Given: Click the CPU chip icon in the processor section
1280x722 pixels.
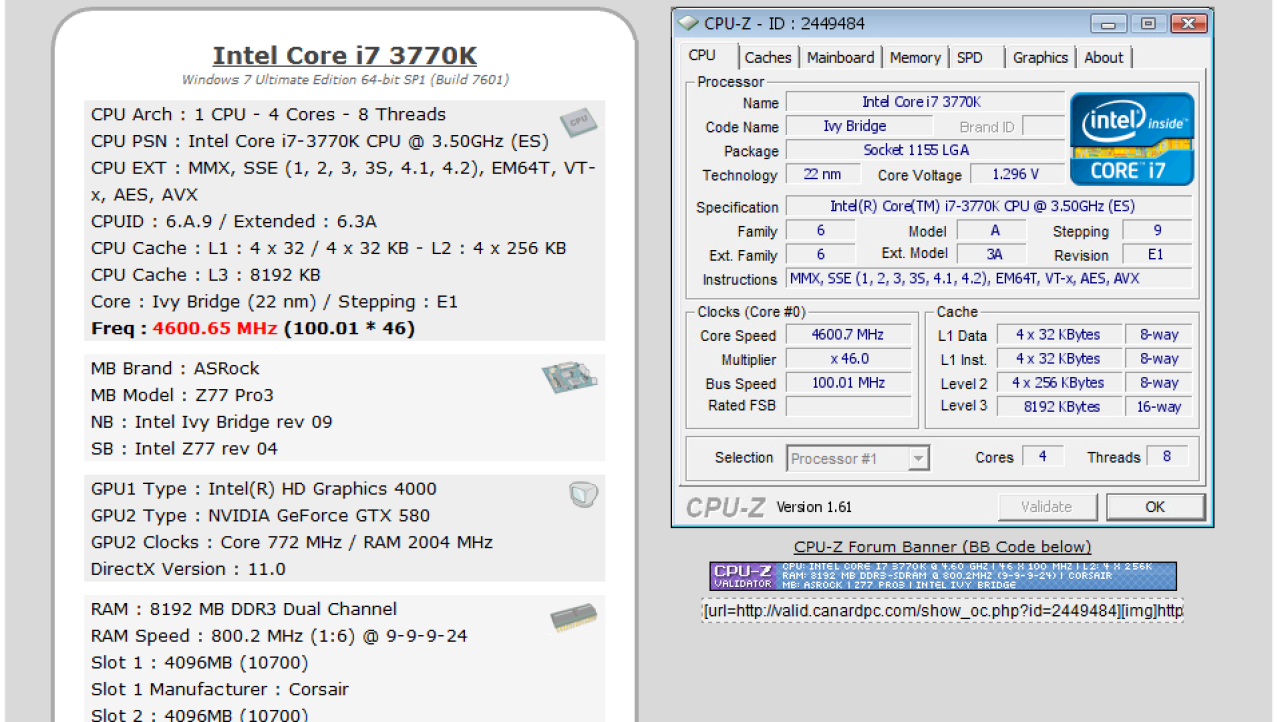Looking at the screenshot, I should tap(578, 122).
